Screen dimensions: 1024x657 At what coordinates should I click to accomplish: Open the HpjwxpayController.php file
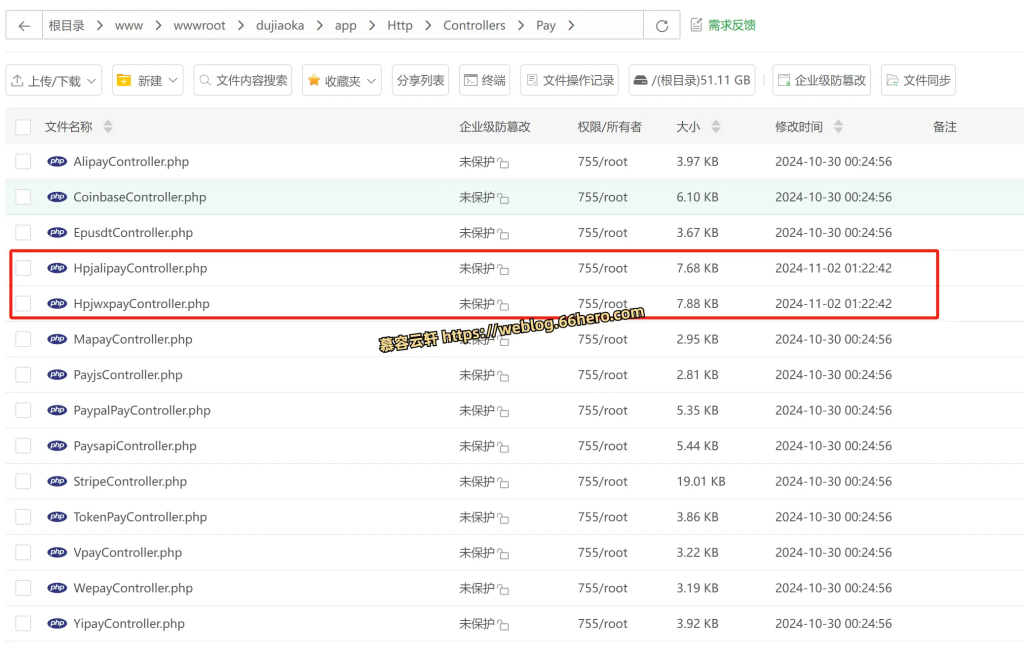tap(141, 304)
